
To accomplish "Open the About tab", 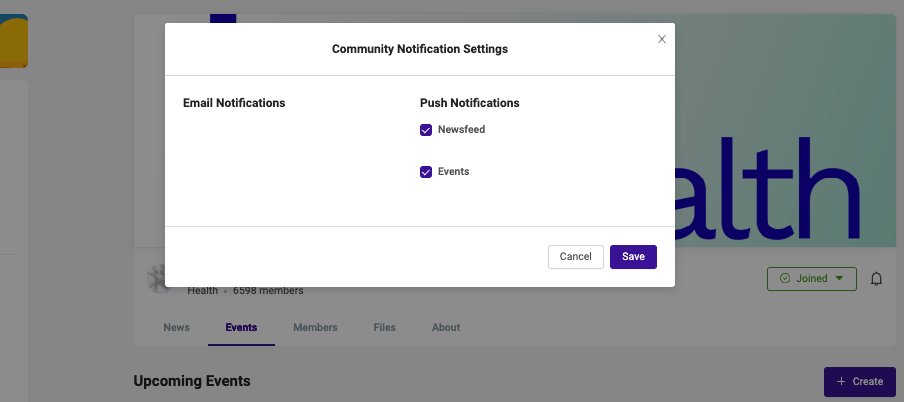I will 446,328.
